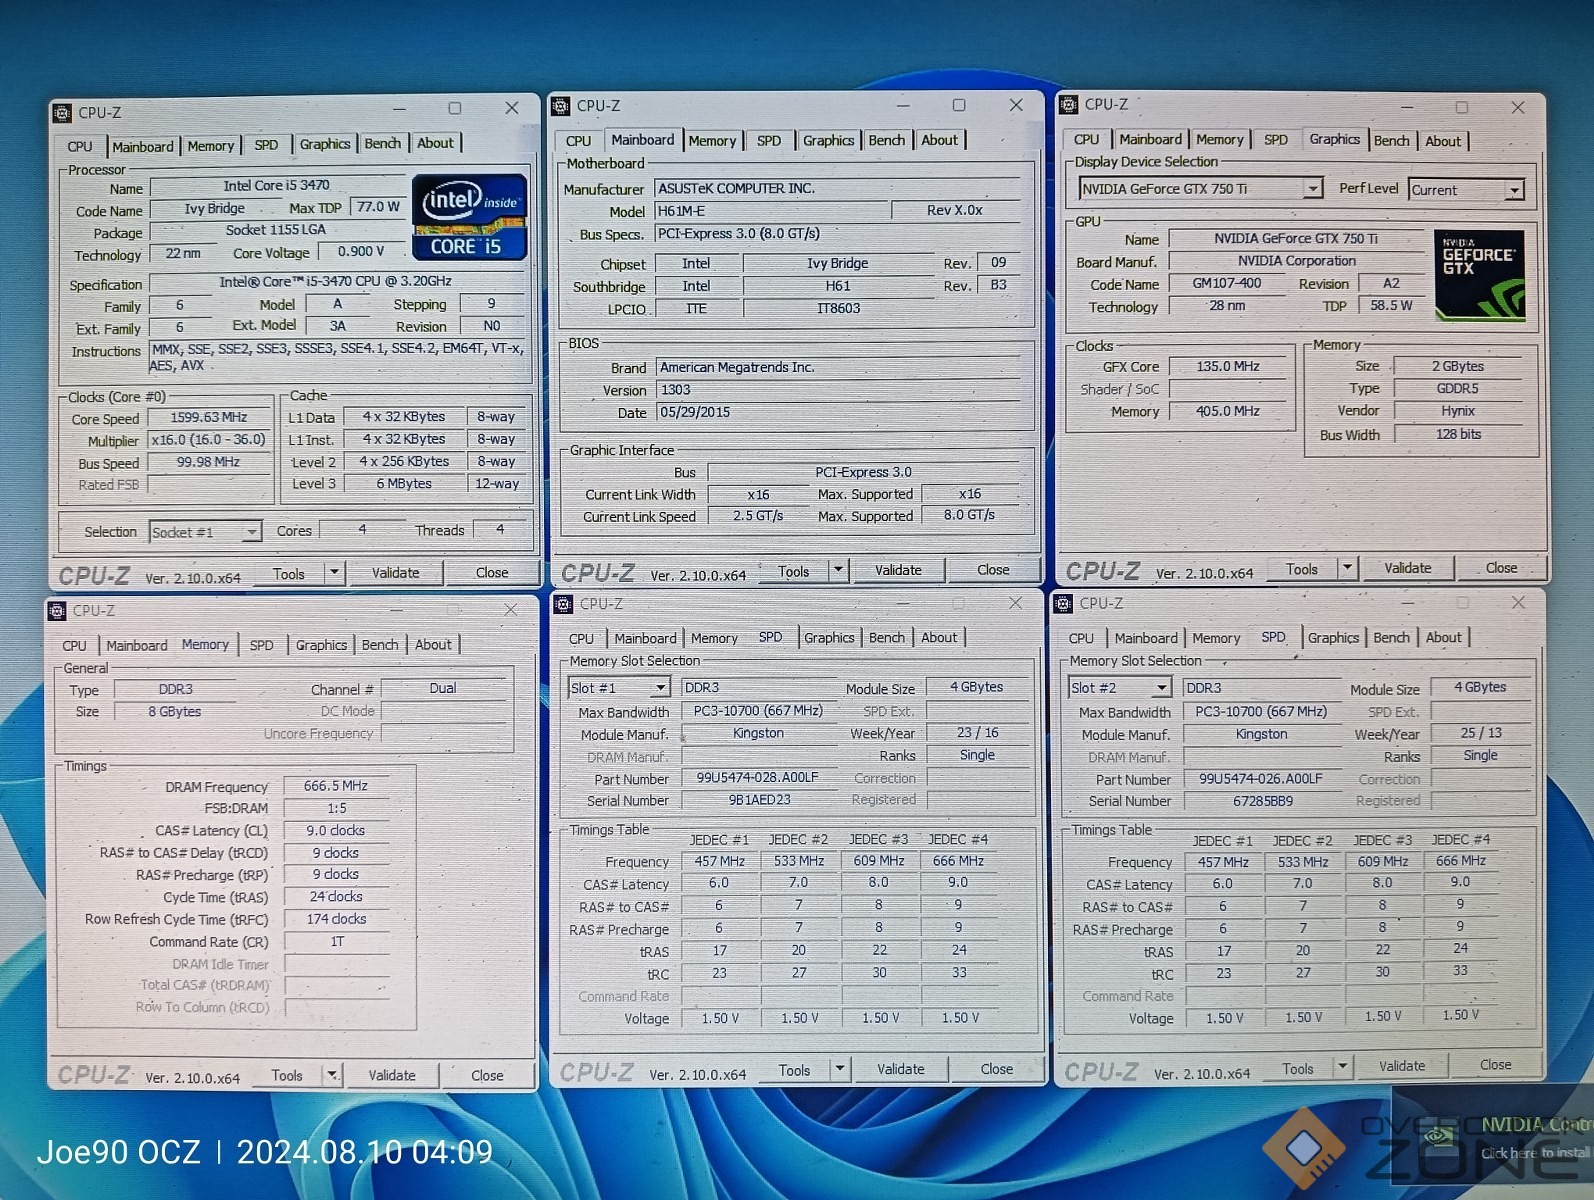Click the Memory Size value 8 GBytes
Viewport: 1594px width, 1200px height.
pyautogui.click(x=175, y=712)
